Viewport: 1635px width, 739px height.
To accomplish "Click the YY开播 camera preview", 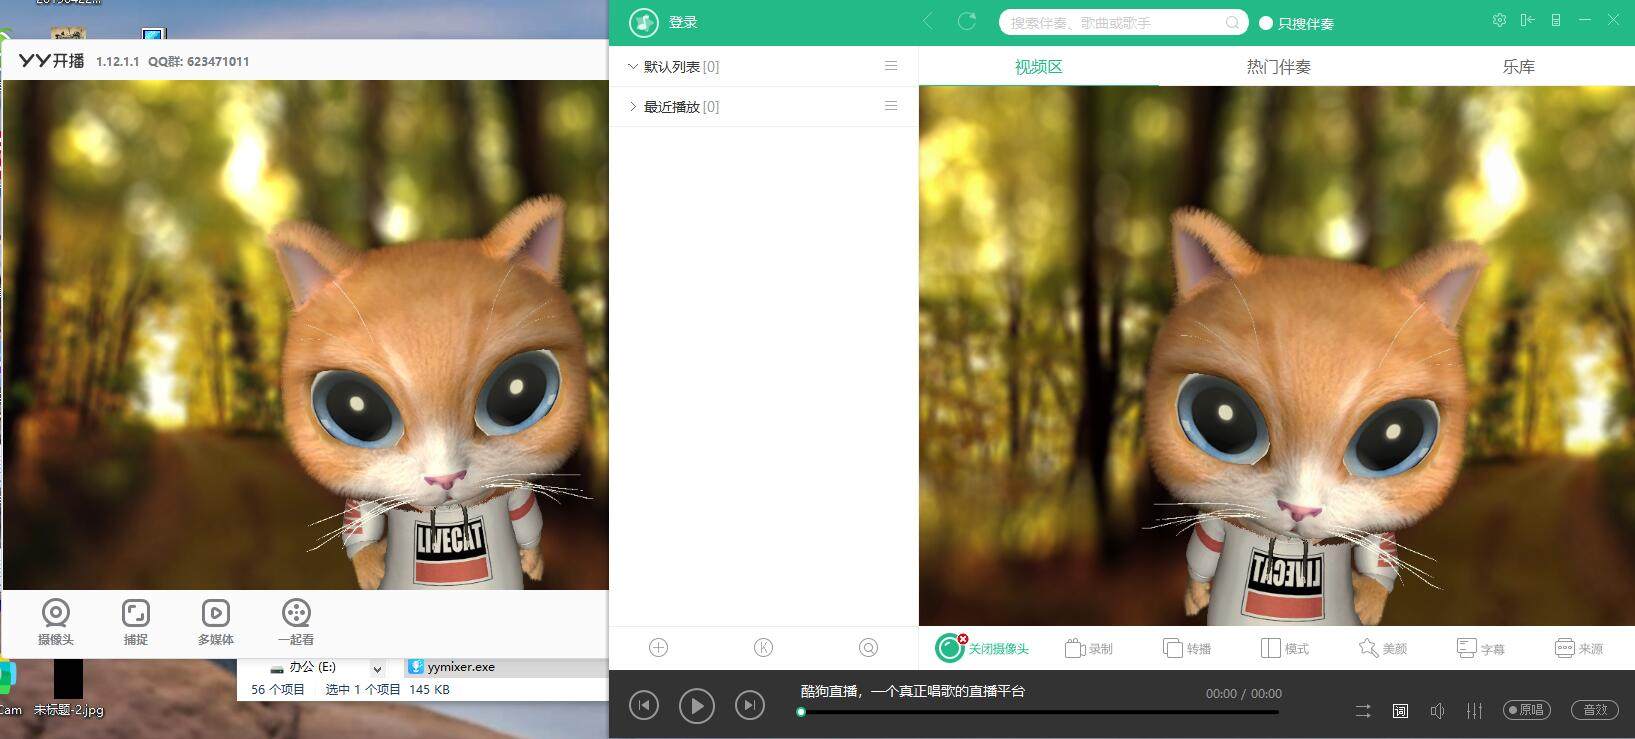I will 306,335.
